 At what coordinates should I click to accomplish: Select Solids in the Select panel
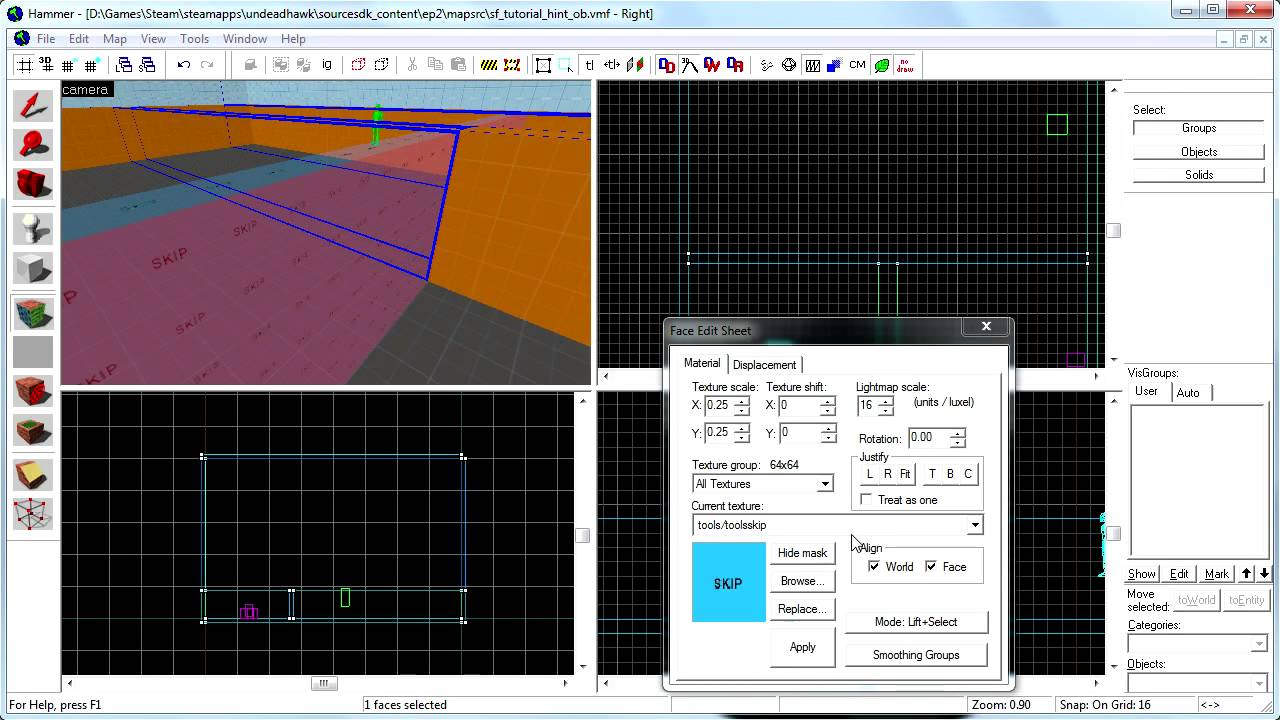click(1198, 175)
